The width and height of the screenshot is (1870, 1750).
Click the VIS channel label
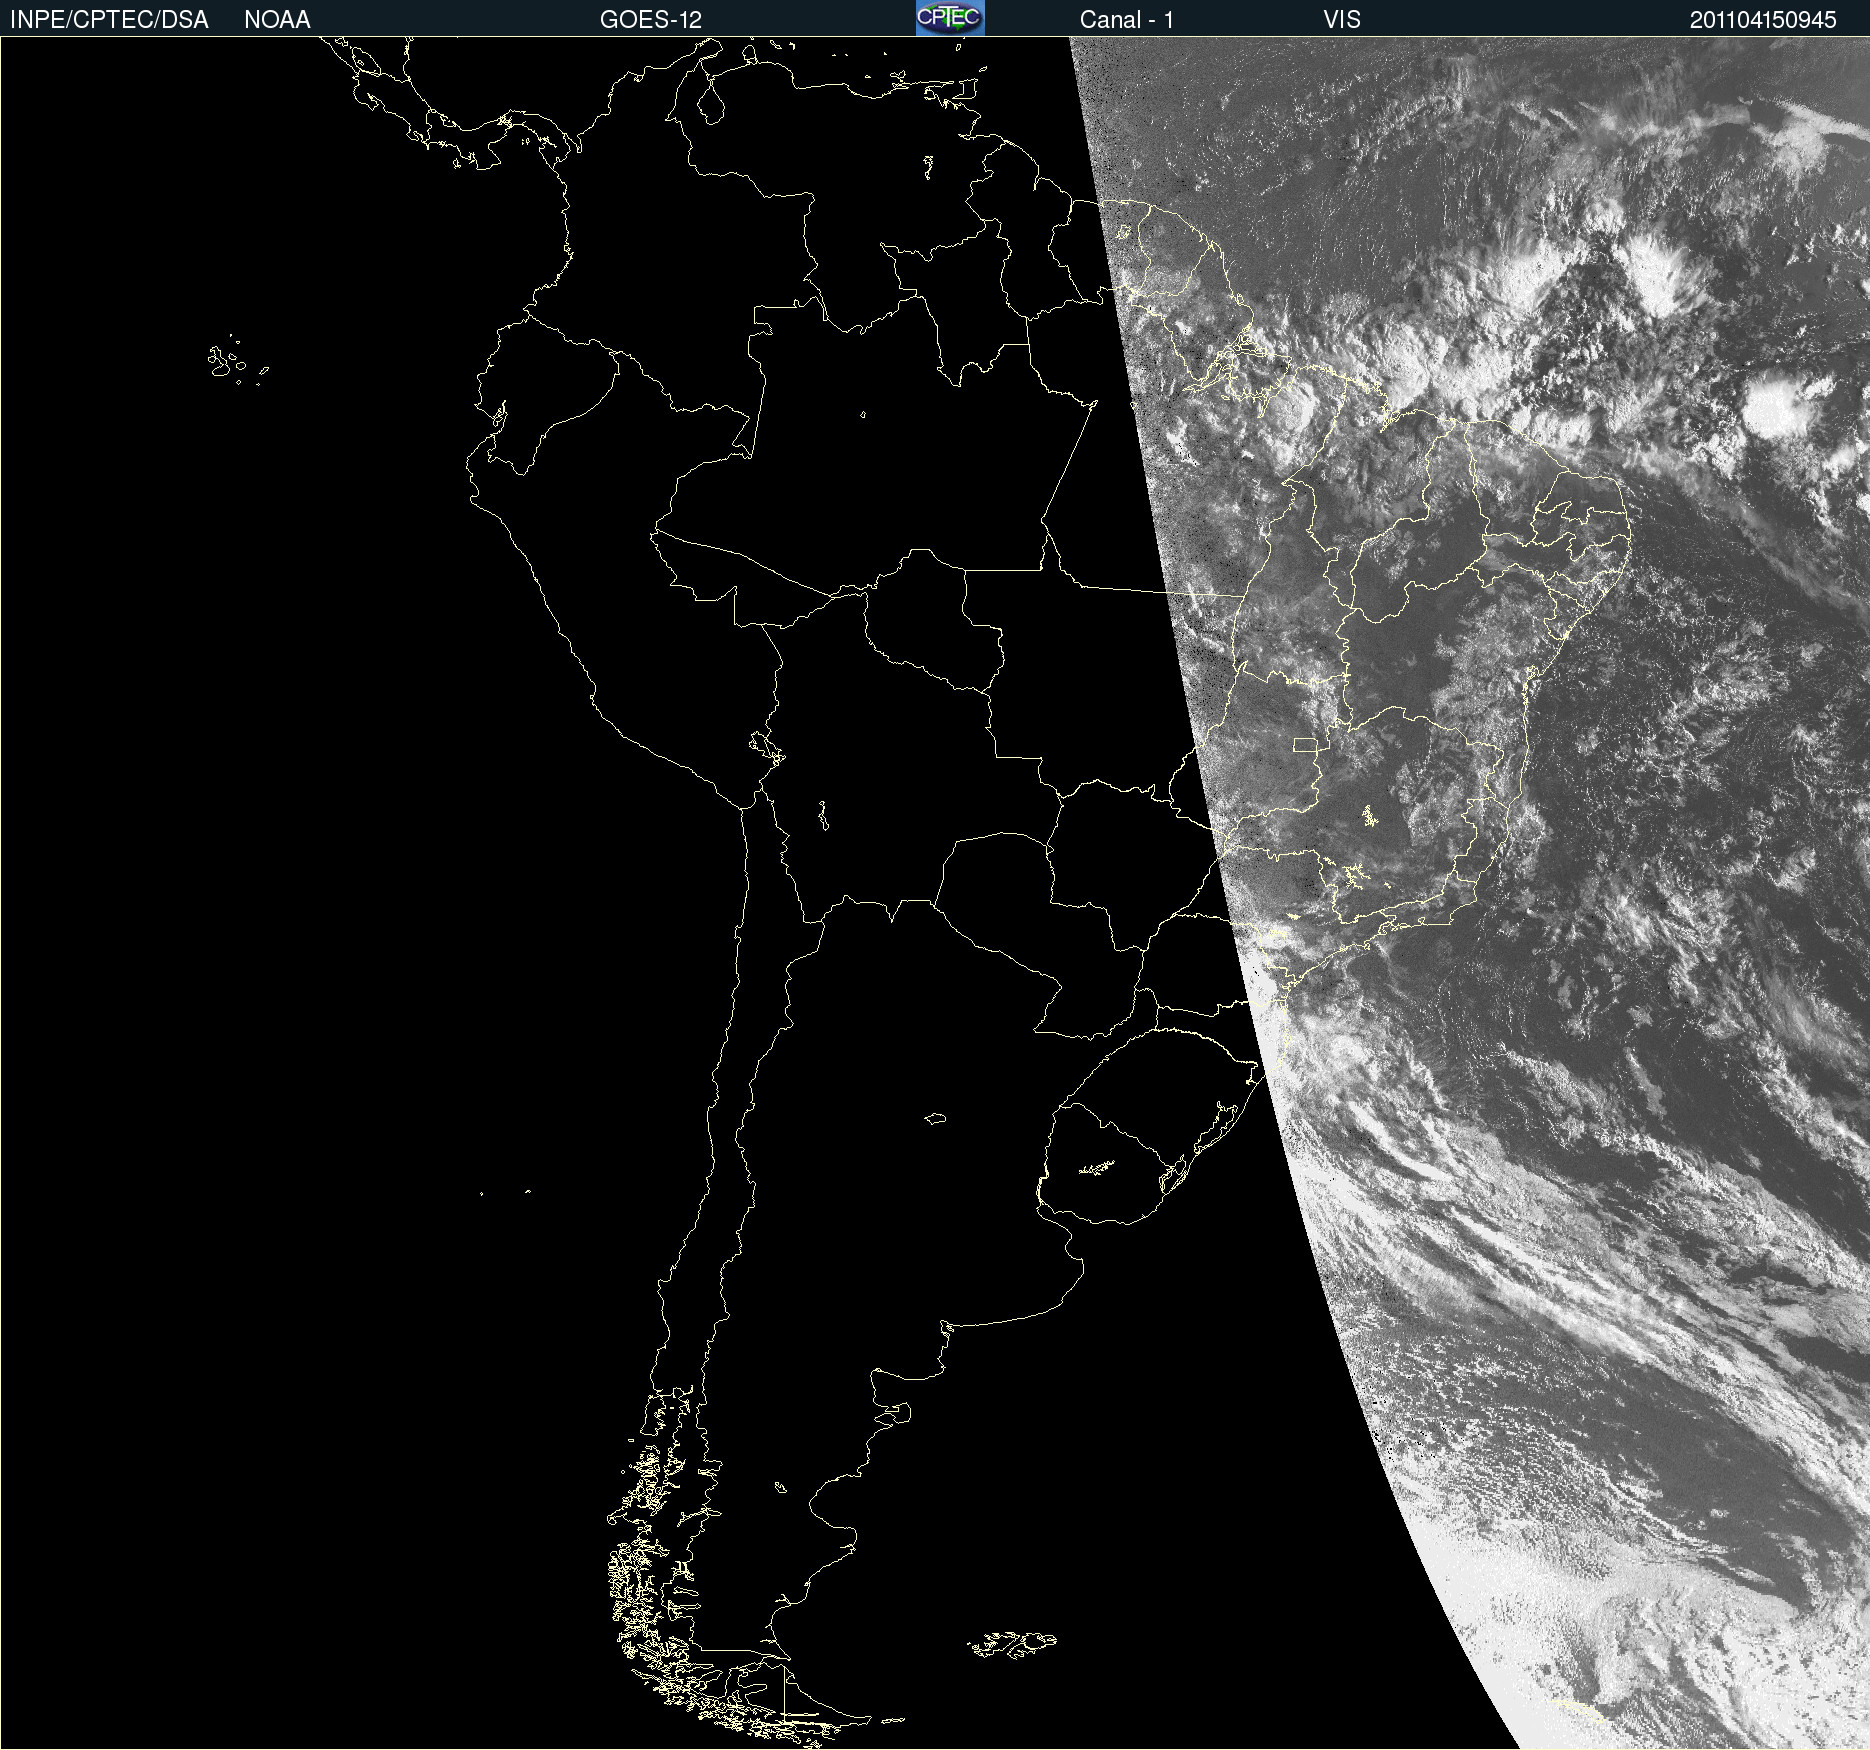(x=1342, y=20)
